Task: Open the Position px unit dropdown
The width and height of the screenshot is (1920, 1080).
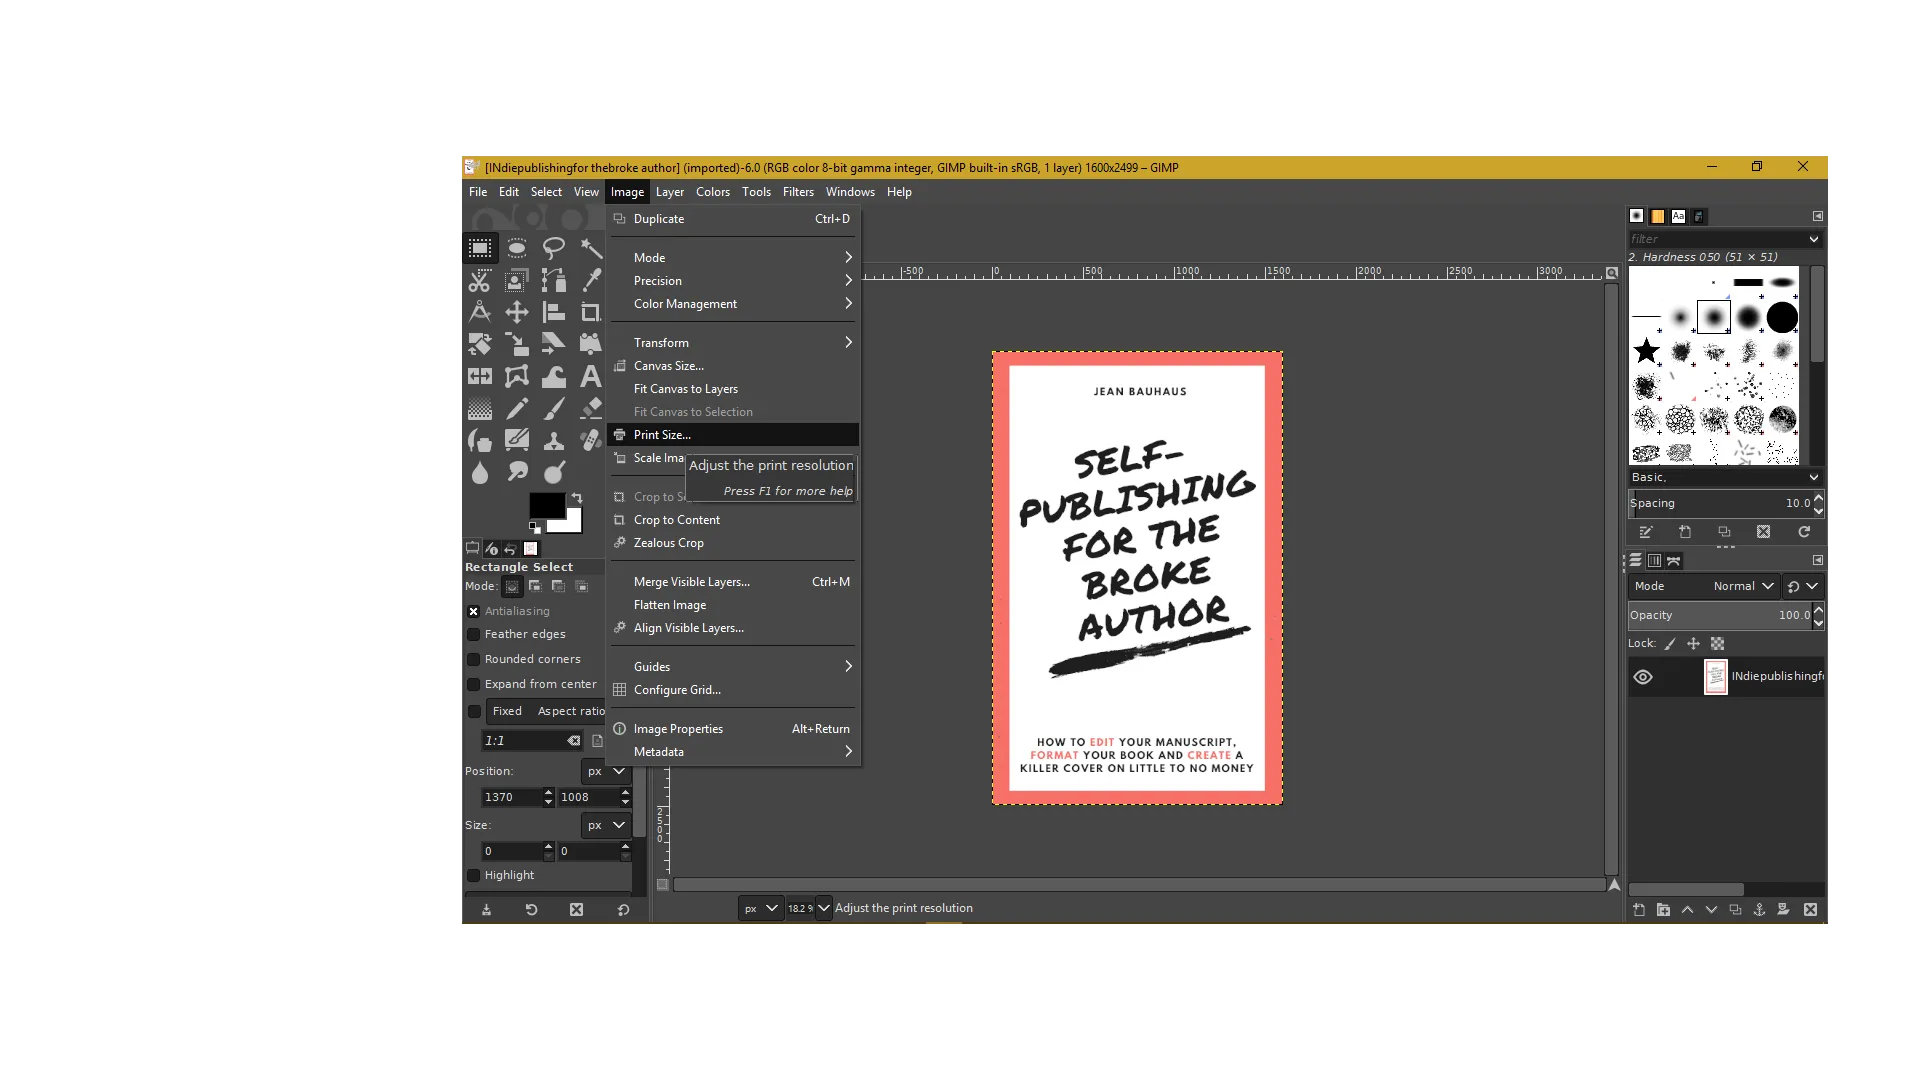Action: [x=605, y=771]
